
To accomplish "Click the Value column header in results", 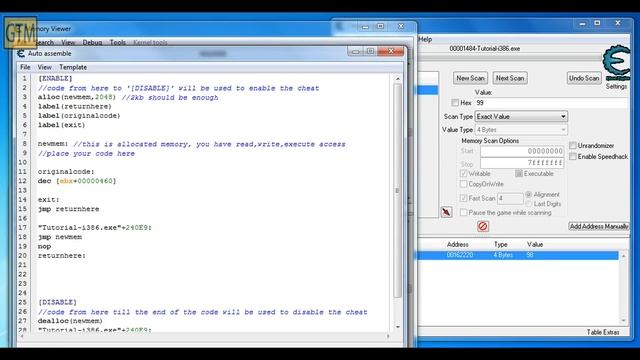I will pyautogui.click(x=535, y=244).
